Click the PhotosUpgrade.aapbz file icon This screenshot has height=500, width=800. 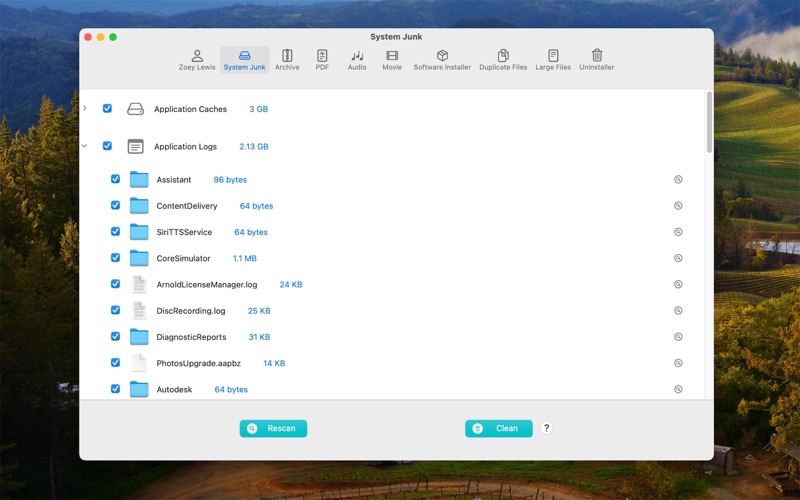139,363
